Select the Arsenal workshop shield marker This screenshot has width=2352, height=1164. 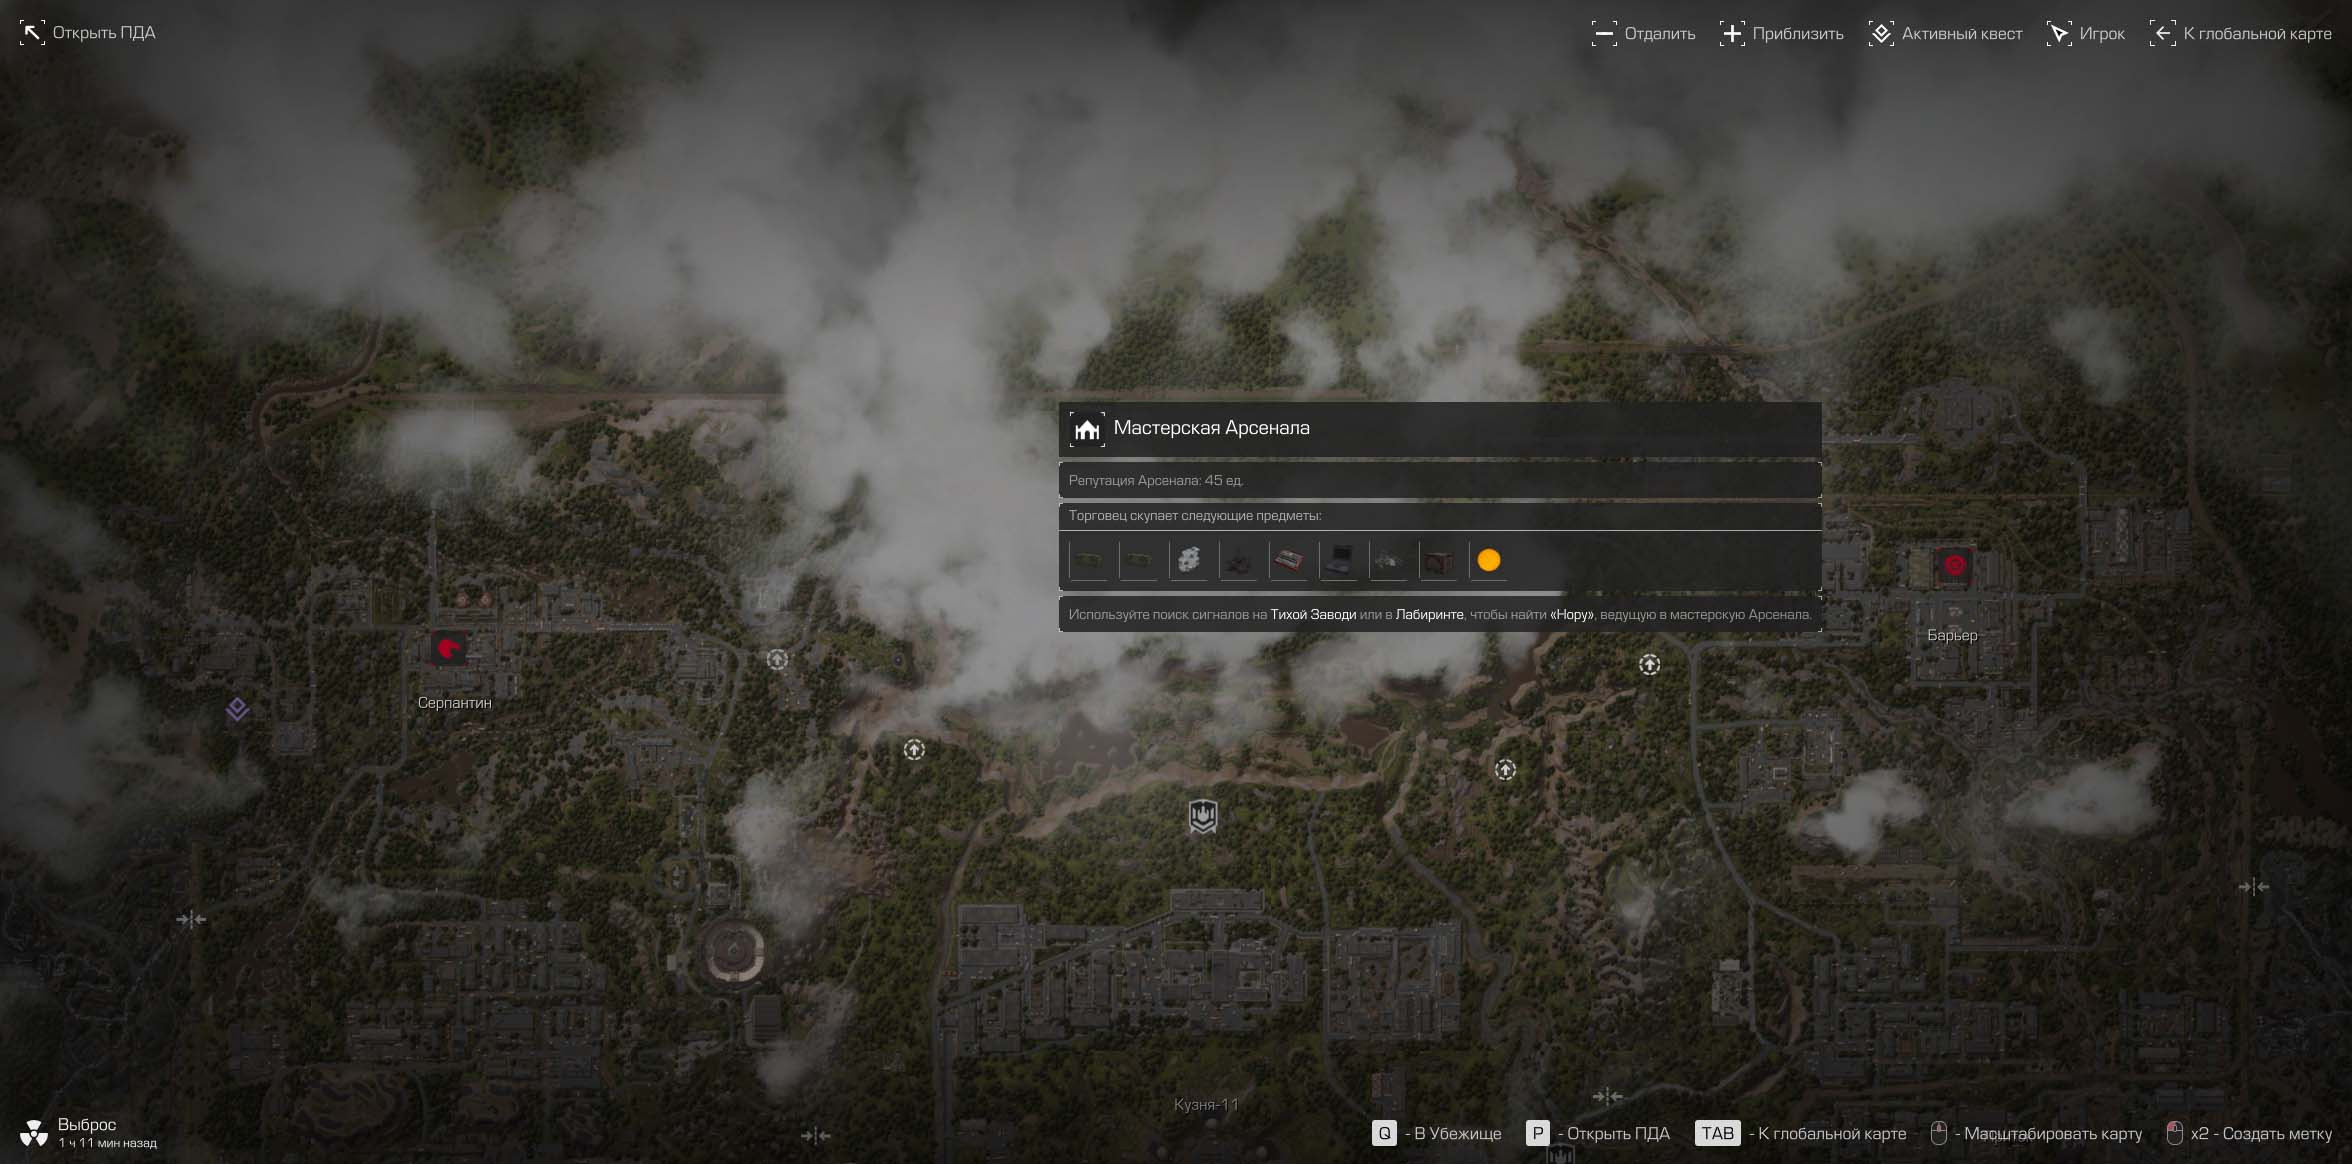(x=1202, y=816)
